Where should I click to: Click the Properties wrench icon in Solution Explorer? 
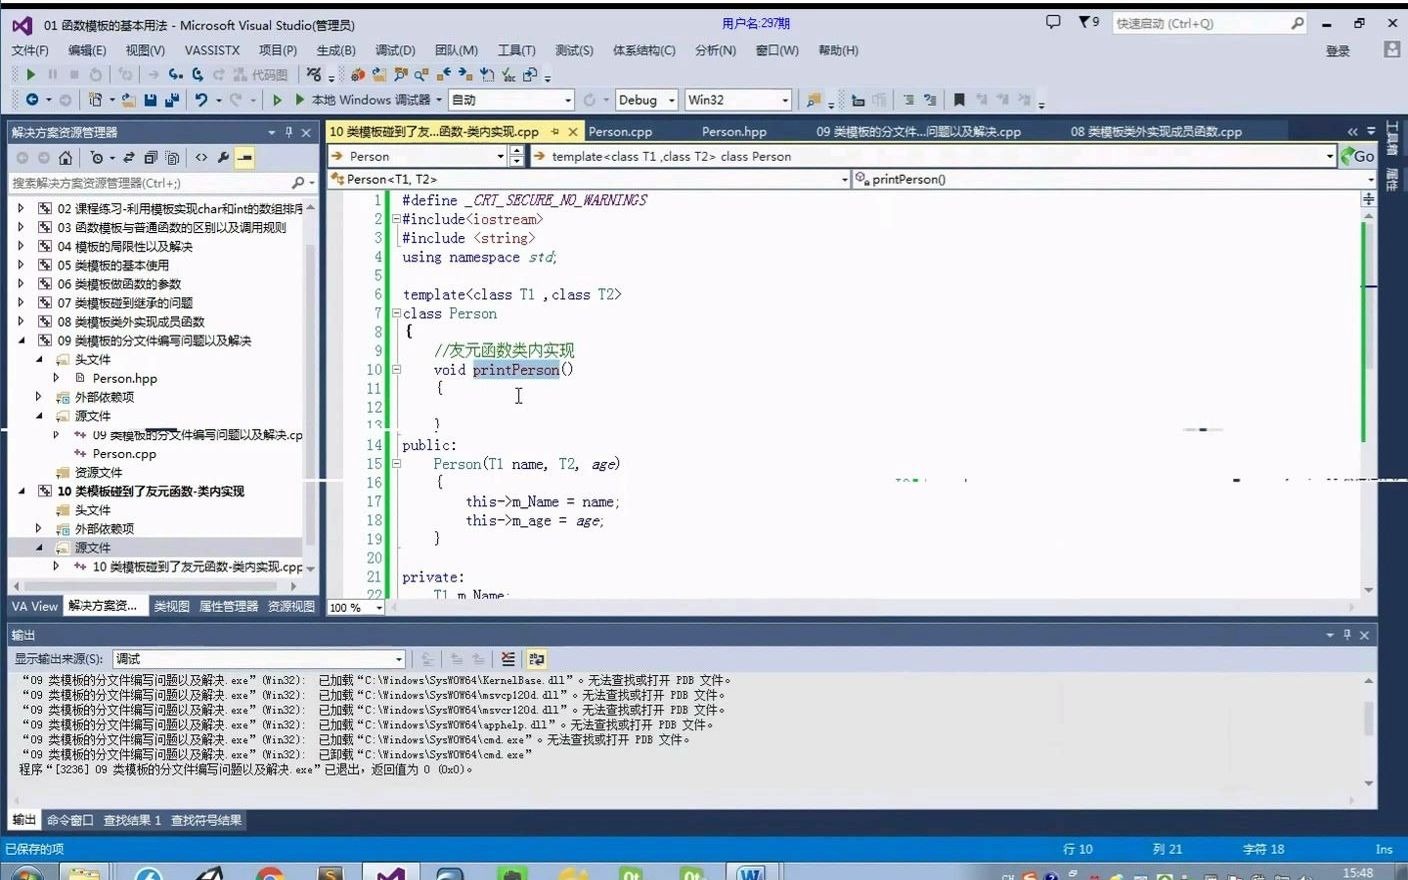[222, 157]
